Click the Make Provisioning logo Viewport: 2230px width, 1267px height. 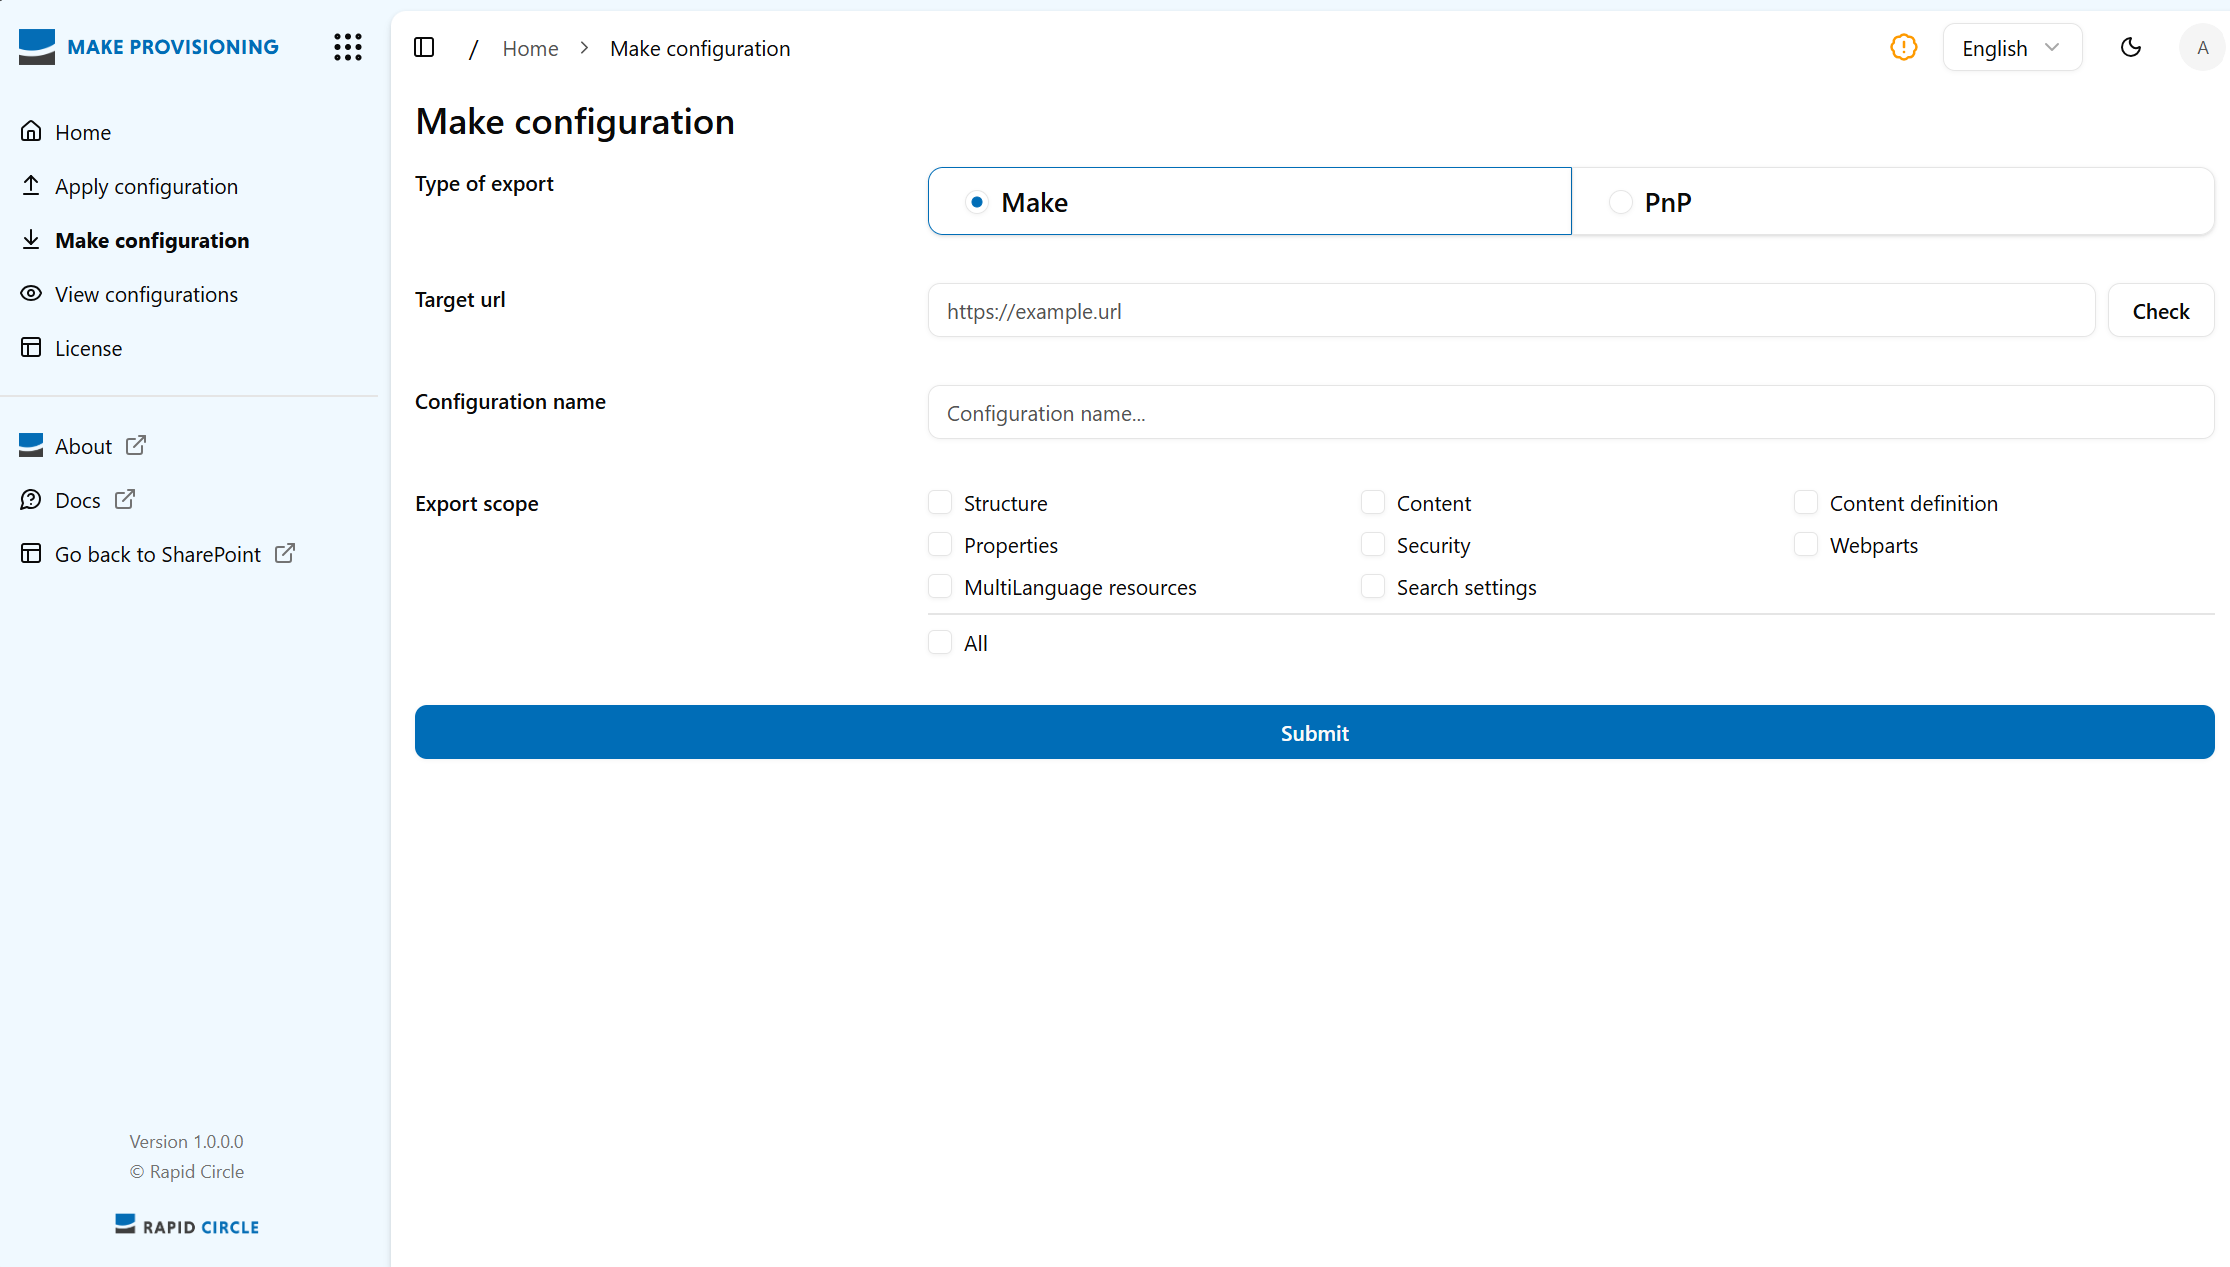pos(149,47)
